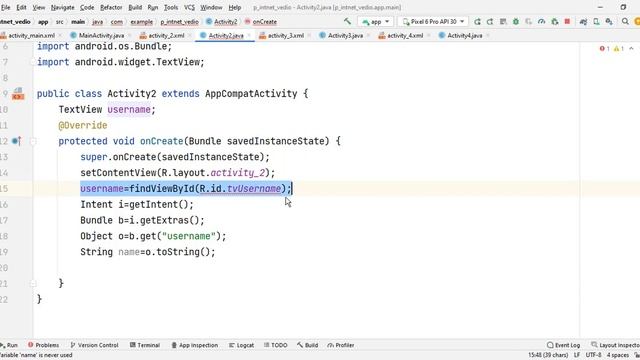This screenshot has width=640, height=360.
Task: Open the View menu
Action: tap(39, 7)
